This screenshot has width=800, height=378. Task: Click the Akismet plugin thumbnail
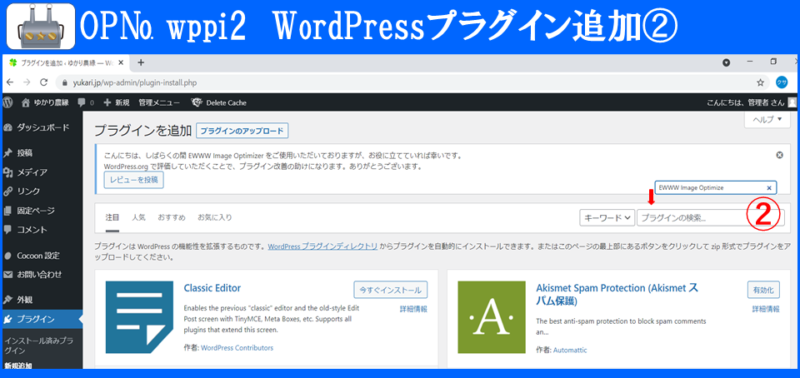pyautogui.click(x=491, y=317)
